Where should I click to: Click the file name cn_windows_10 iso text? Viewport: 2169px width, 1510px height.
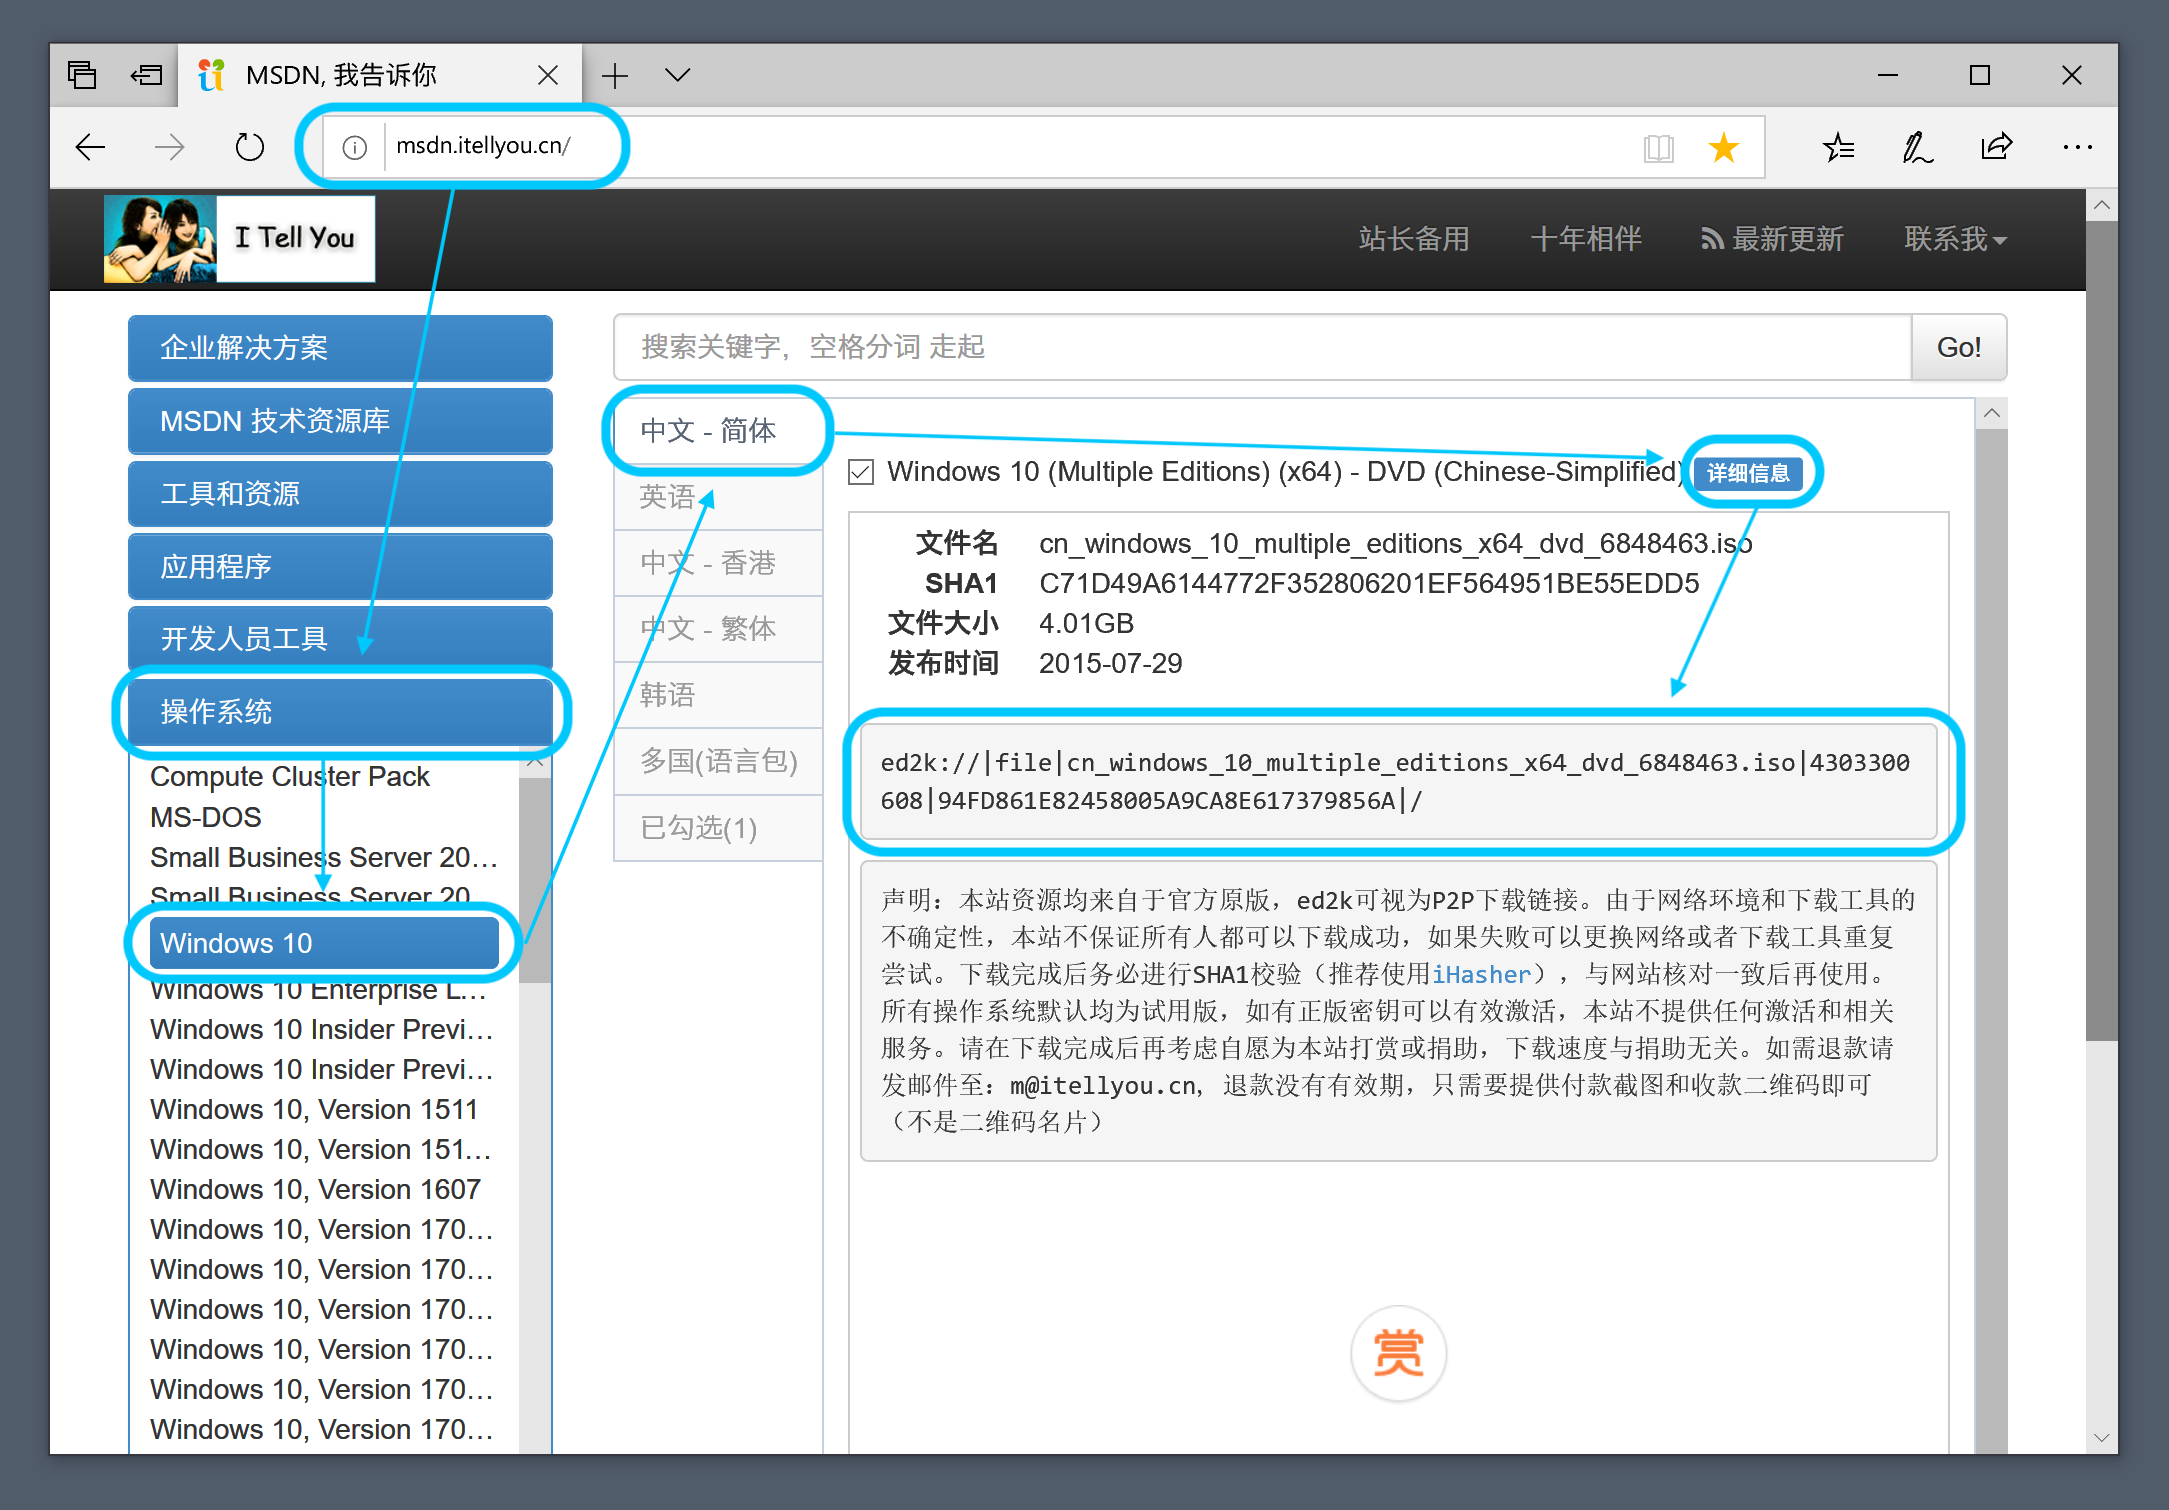(1395, 543)
